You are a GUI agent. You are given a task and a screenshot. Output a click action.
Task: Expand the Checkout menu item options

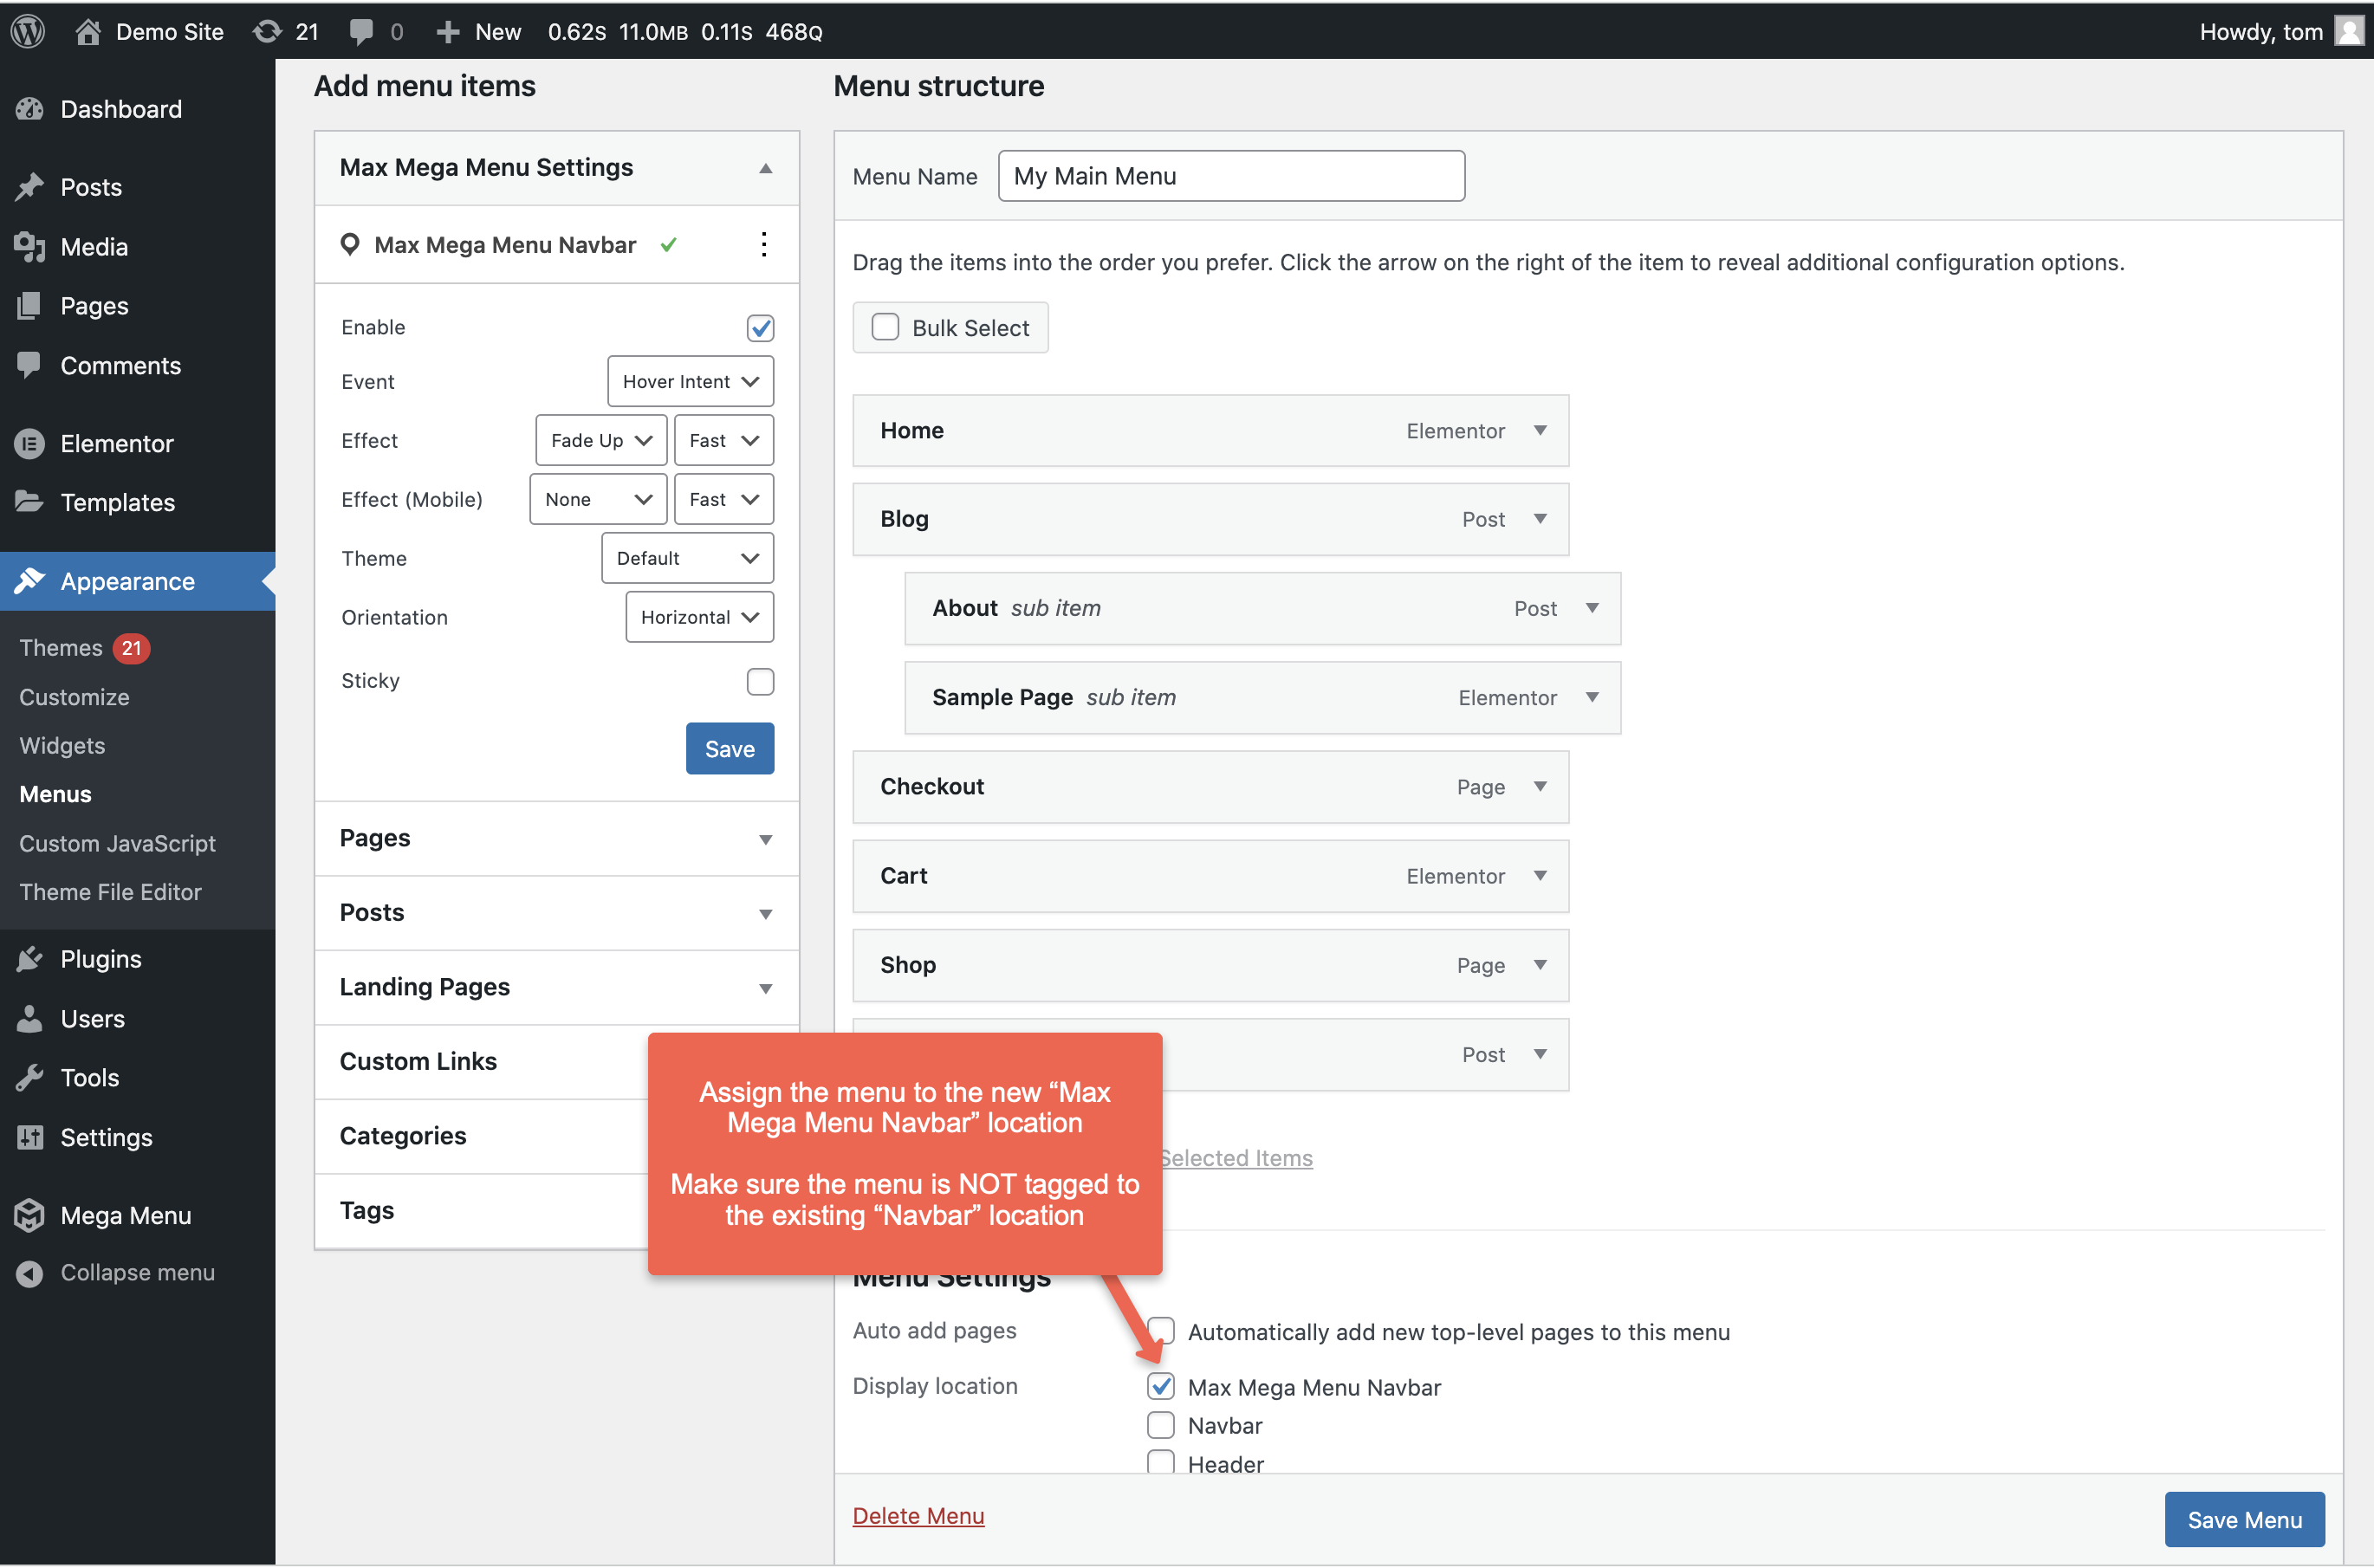point(1540,787)
